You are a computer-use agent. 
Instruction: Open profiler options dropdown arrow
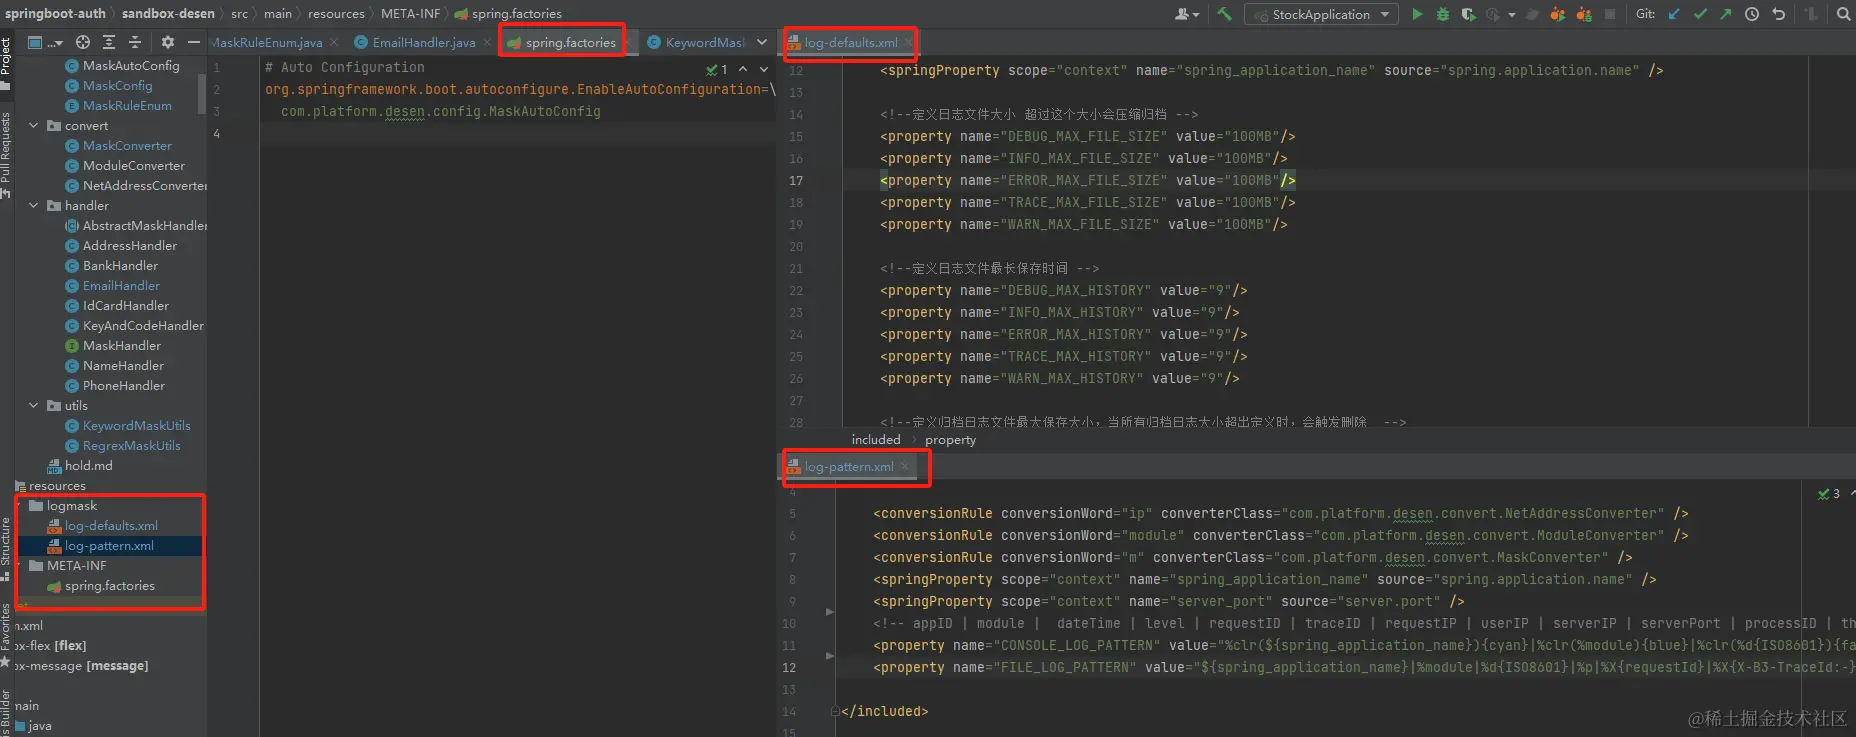[x=1511, y=15]
